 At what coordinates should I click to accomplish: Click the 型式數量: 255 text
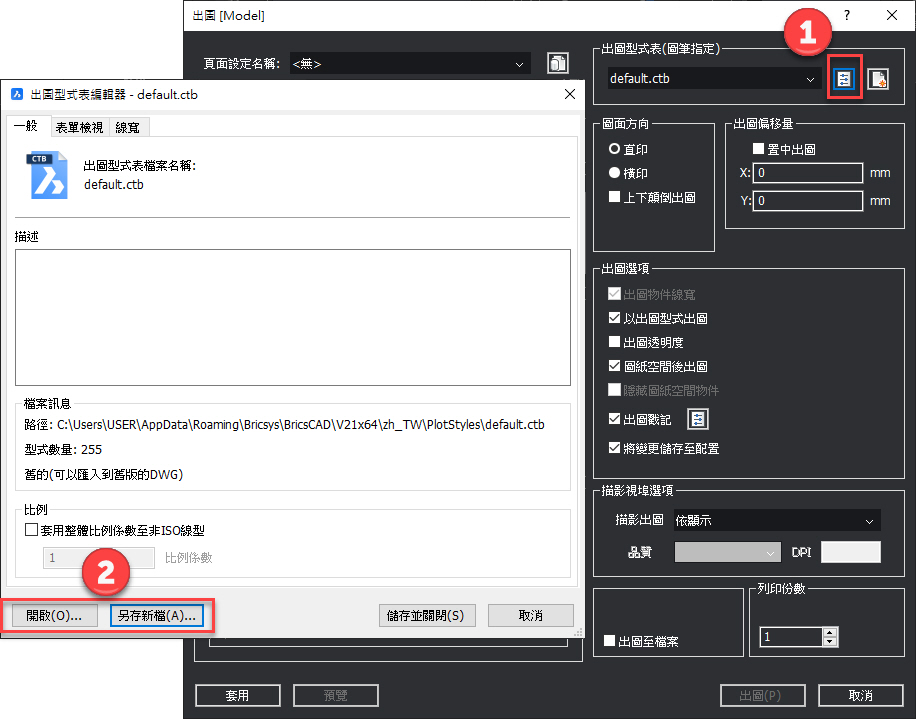point(63,450)
